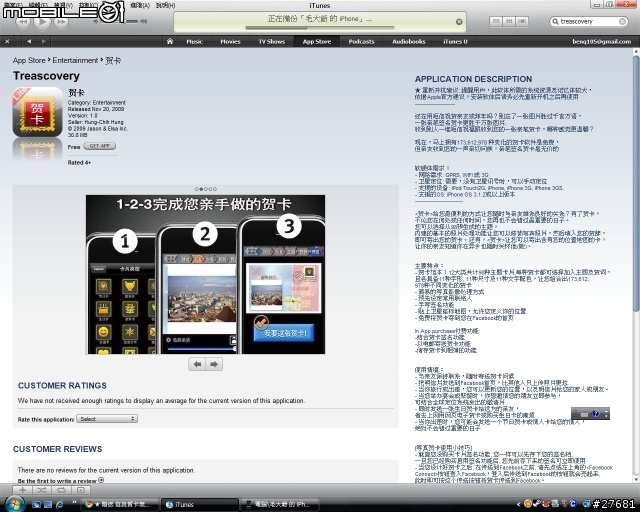Image resolution: width=640 pixels, height=512 pixels.
Task: Open the Movies store tab
Action: click(x=230, y=41)
